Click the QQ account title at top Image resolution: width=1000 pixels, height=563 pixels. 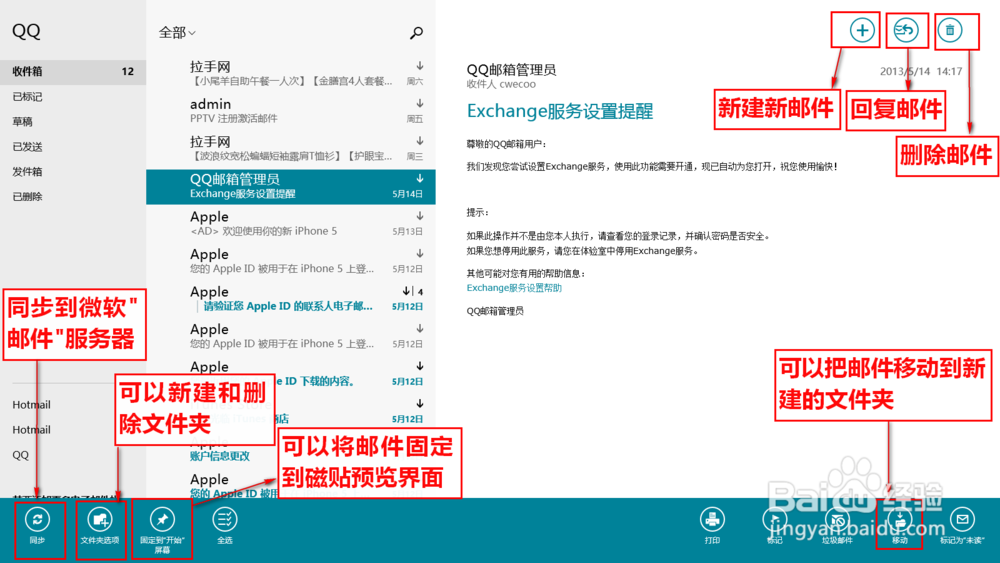click(x=26, y=31)
